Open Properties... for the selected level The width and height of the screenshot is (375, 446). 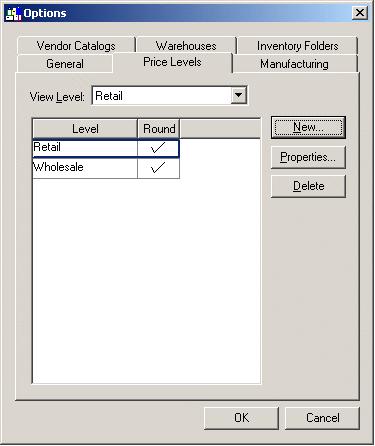coord(308,157)
